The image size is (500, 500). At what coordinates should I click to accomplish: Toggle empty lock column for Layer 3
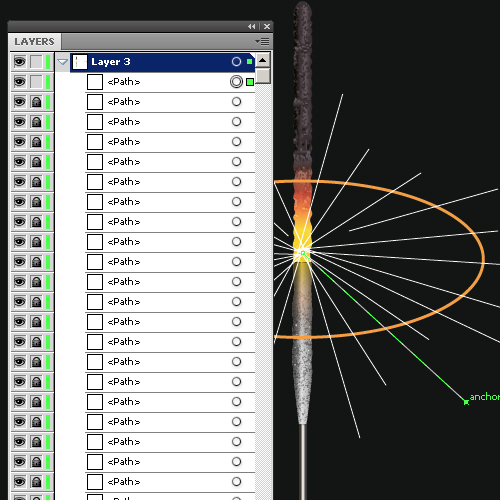(x=36, y=62)
